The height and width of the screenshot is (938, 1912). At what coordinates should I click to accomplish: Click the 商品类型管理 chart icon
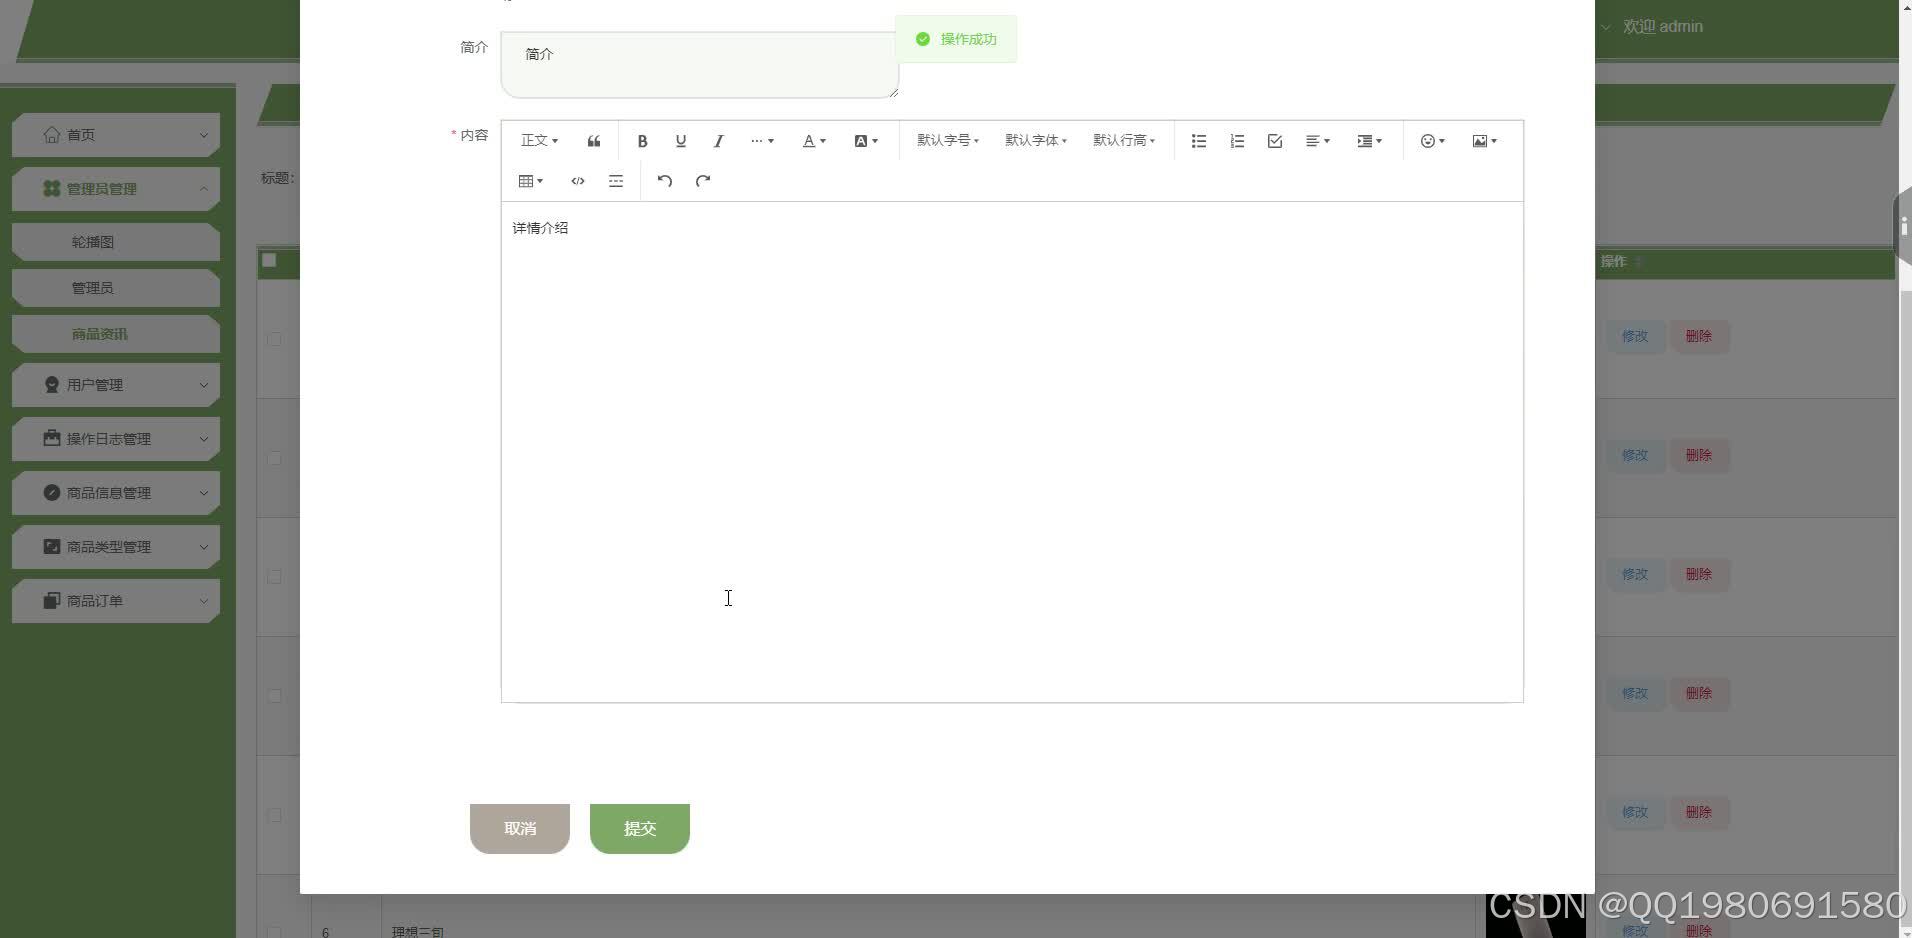click(x=52, y=546)
